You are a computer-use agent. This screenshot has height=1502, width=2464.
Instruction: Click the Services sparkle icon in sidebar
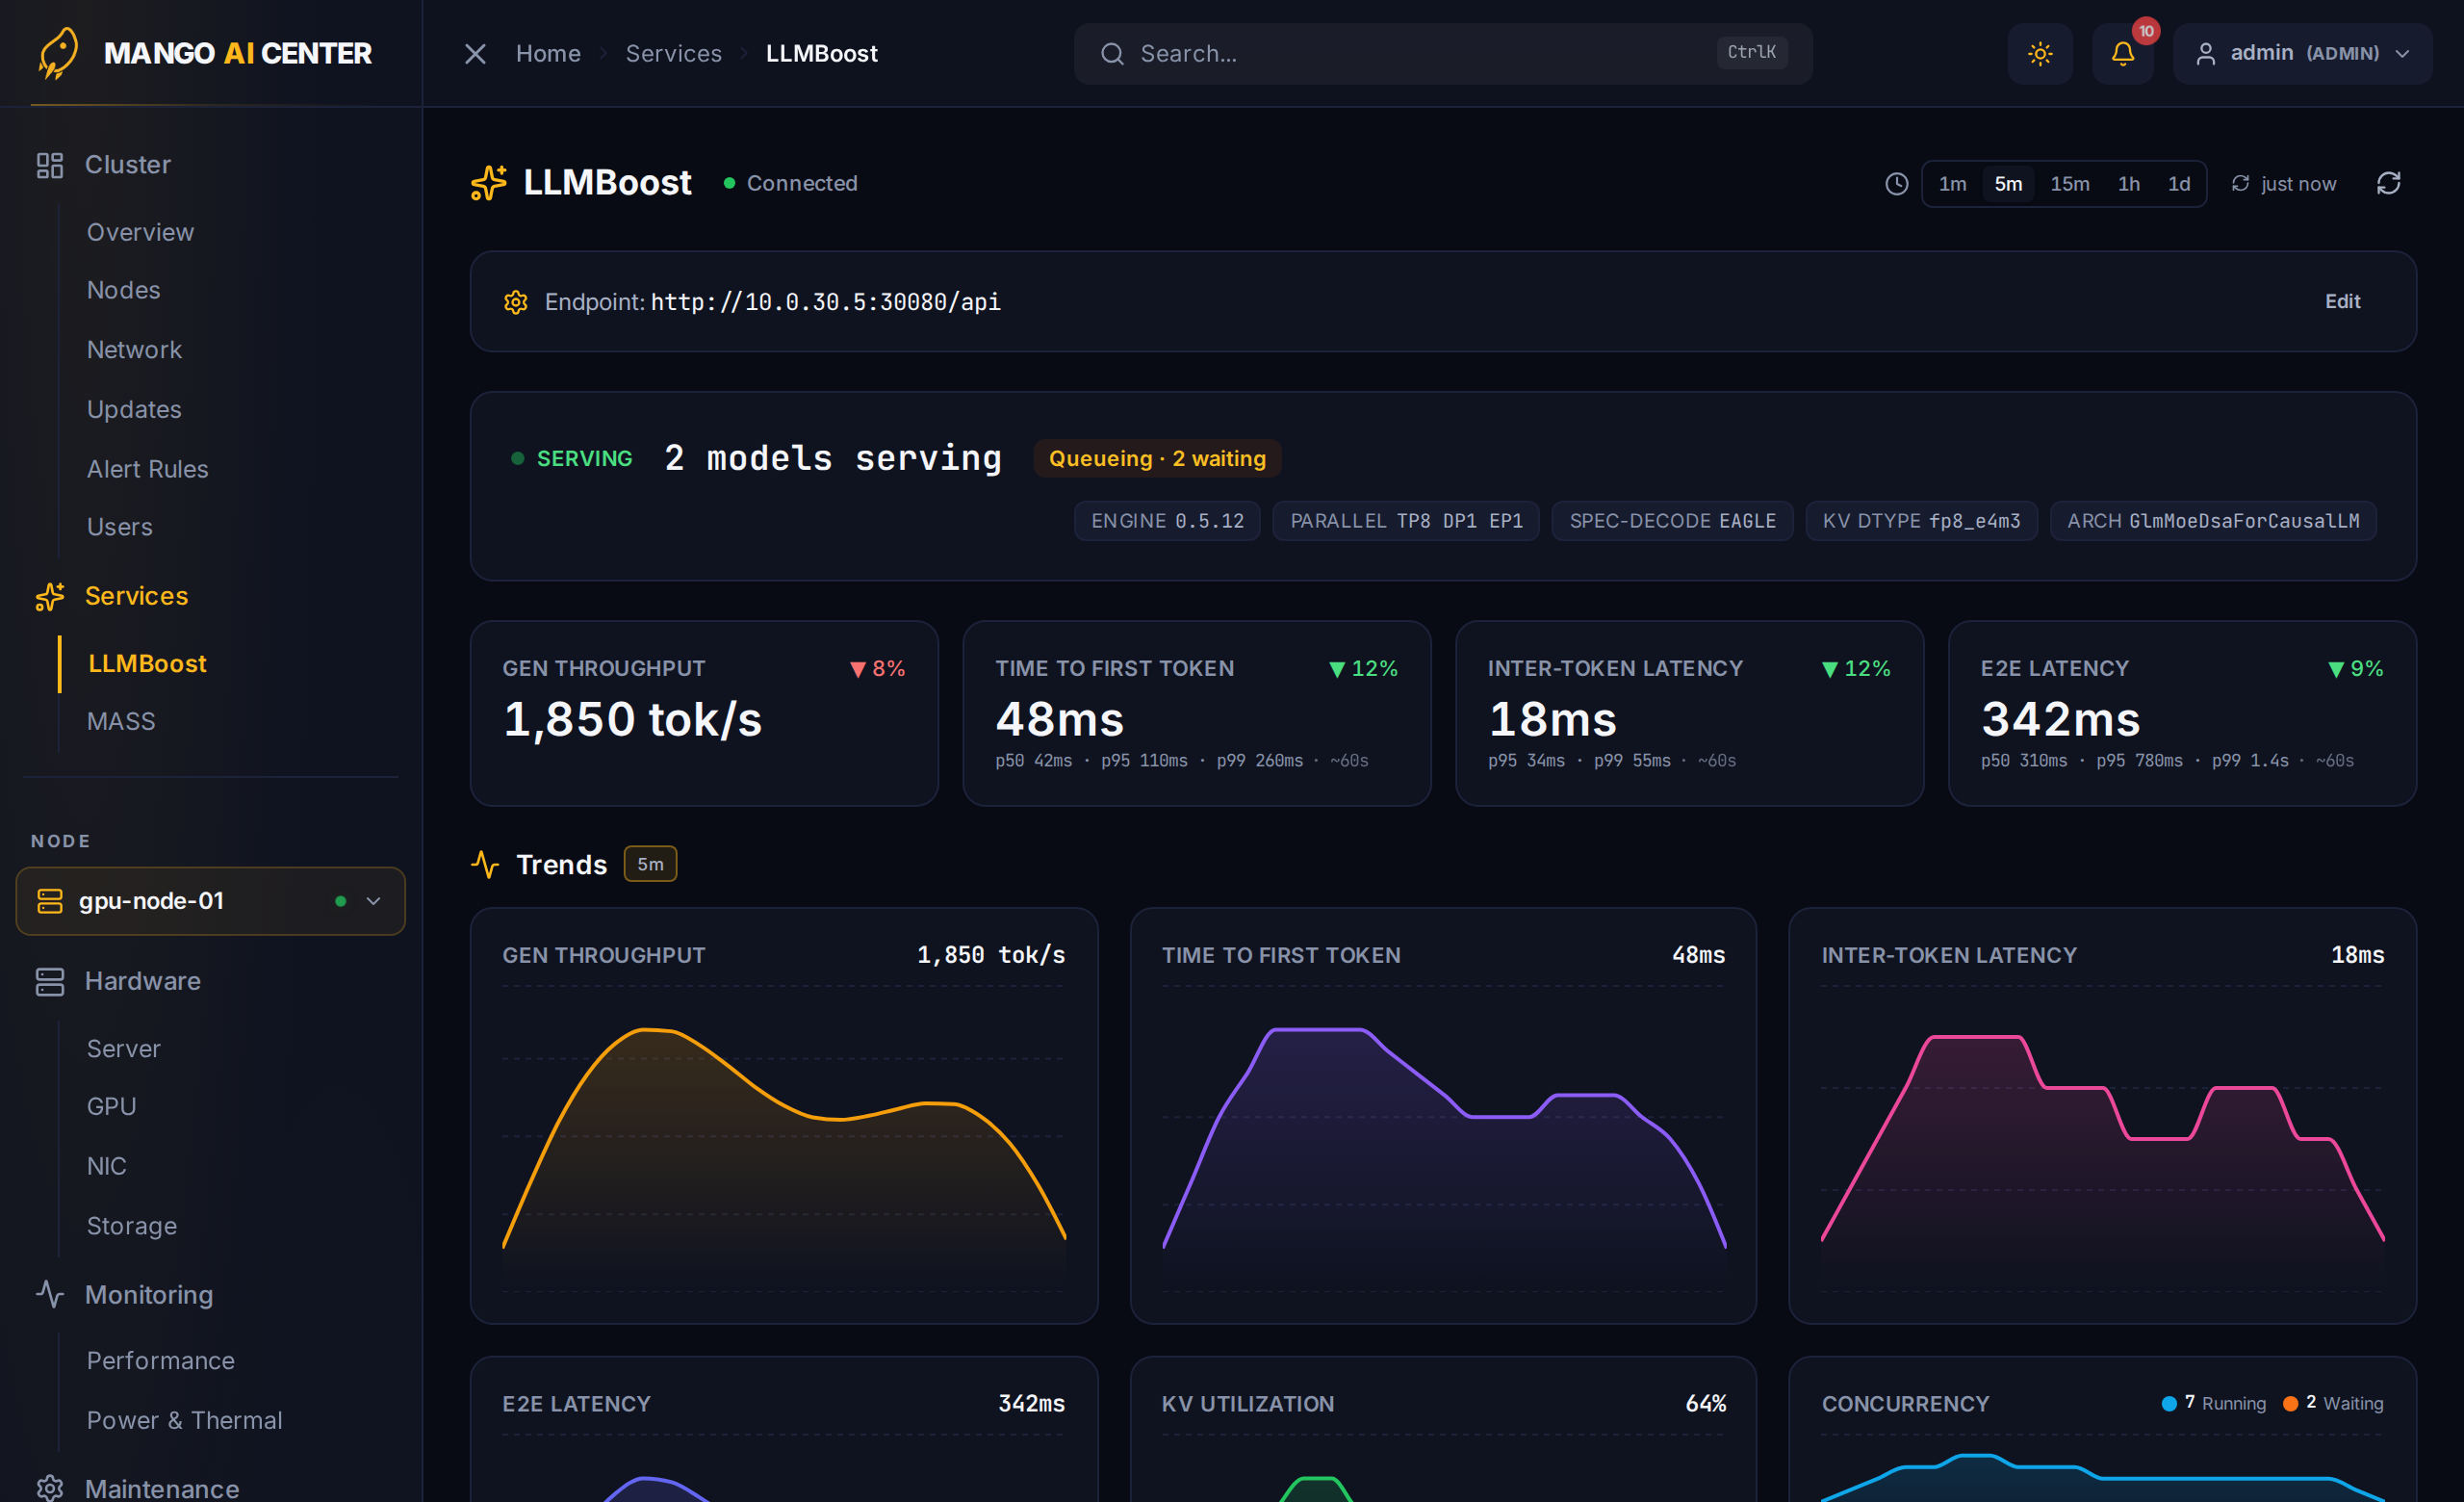click(x=50, y=597)
